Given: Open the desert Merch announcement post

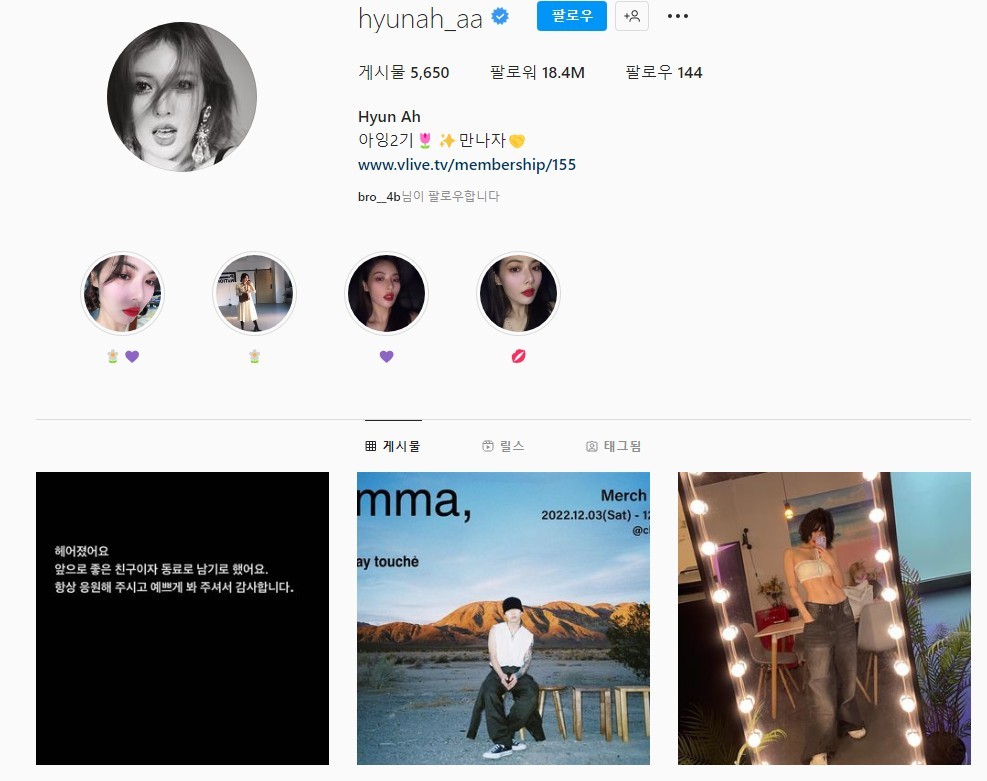Looking at the screenshot, I should tap(503, 619).
